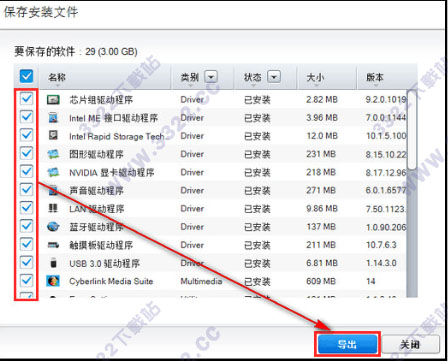Uncheck the 图形驱动程序 checkbox
Screen dimensions: 448x361
(26, 153)
